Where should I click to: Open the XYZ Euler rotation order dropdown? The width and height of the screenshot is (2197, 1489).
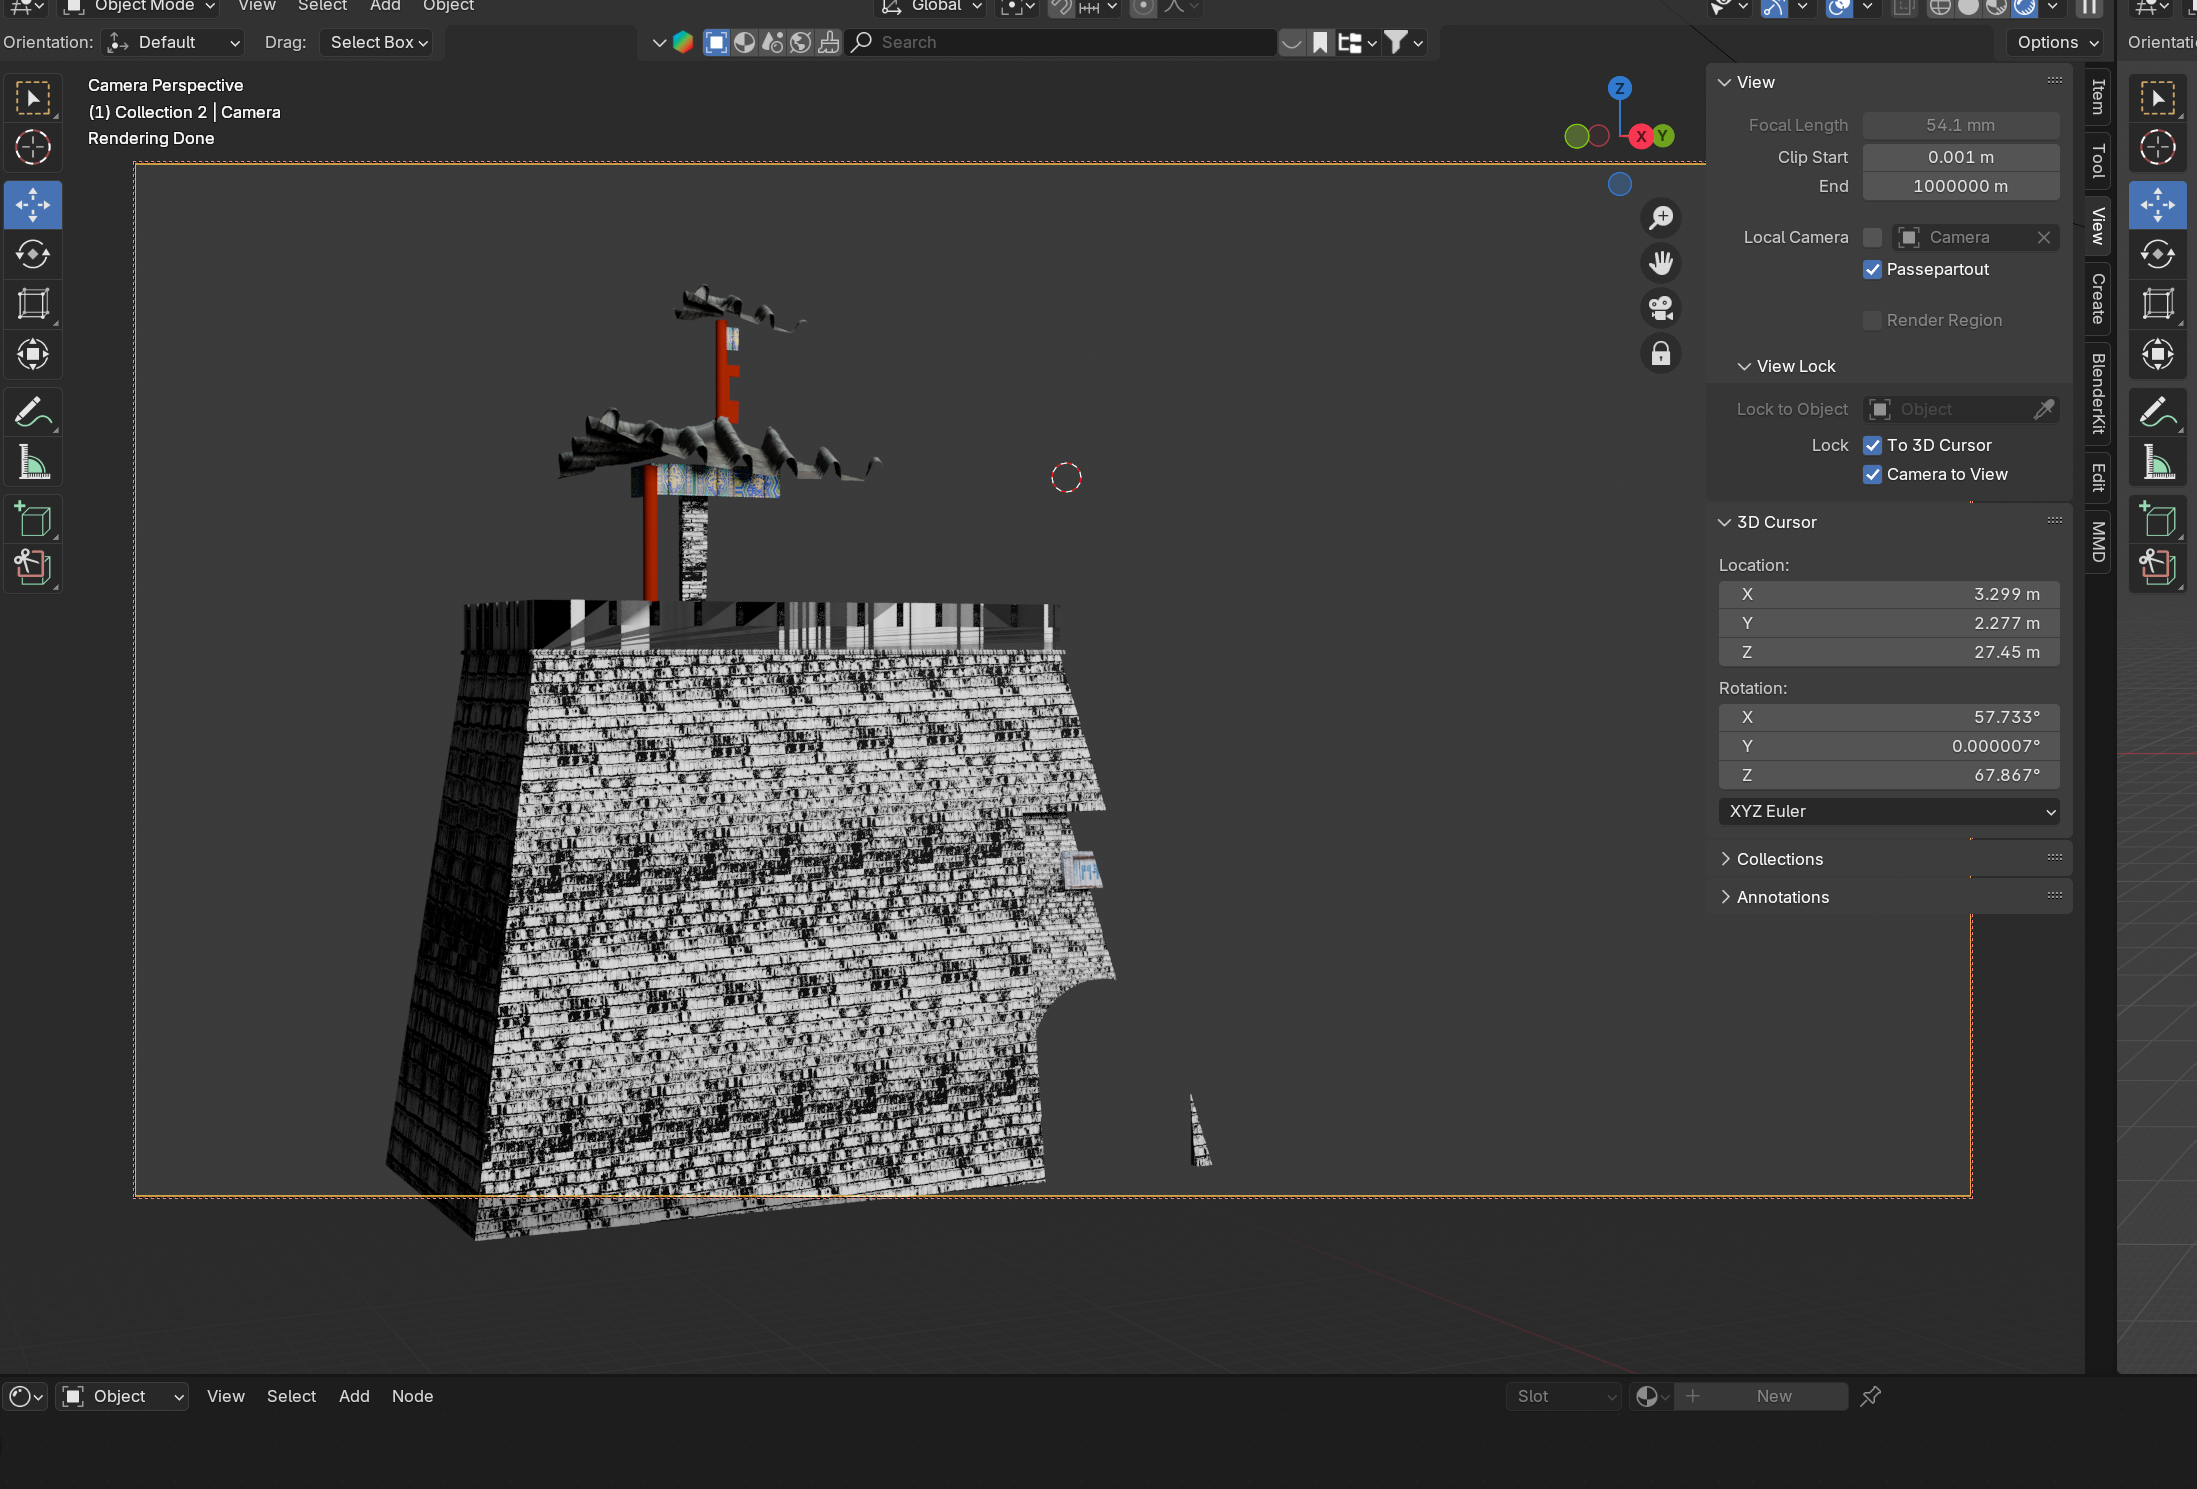tap(1888, 811)
